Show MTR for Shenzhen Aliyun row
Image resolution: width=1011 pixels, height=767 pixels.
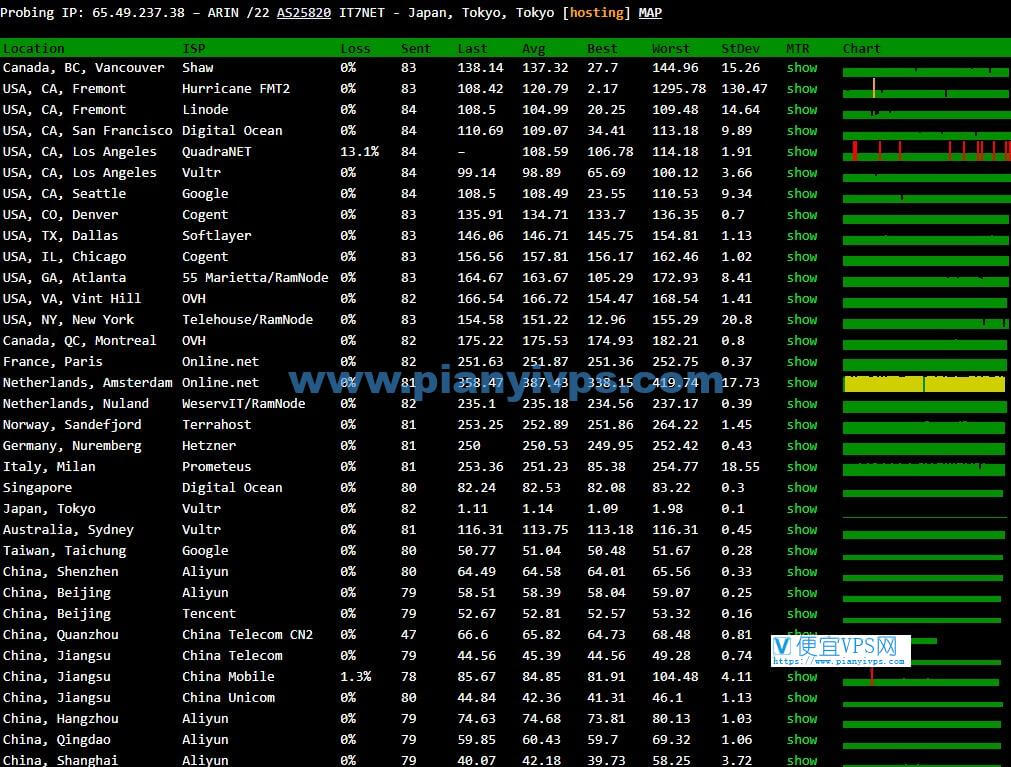801,572
